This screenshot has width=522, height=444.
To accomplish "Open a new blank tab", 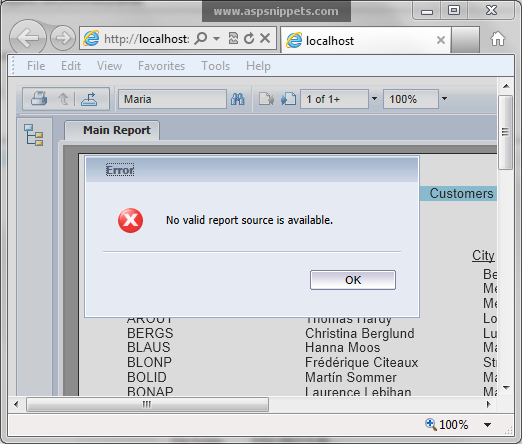I will 465,40.
